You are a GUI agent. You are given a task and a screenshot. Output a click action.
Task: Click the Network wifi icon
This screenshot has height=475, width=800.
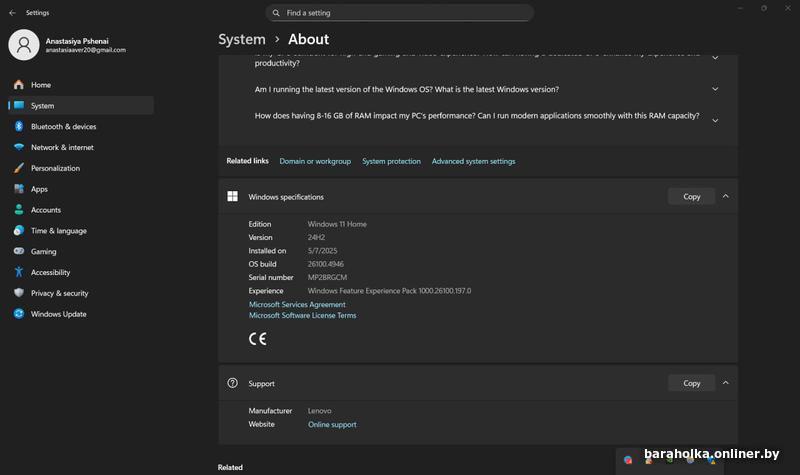coord(19,147)
